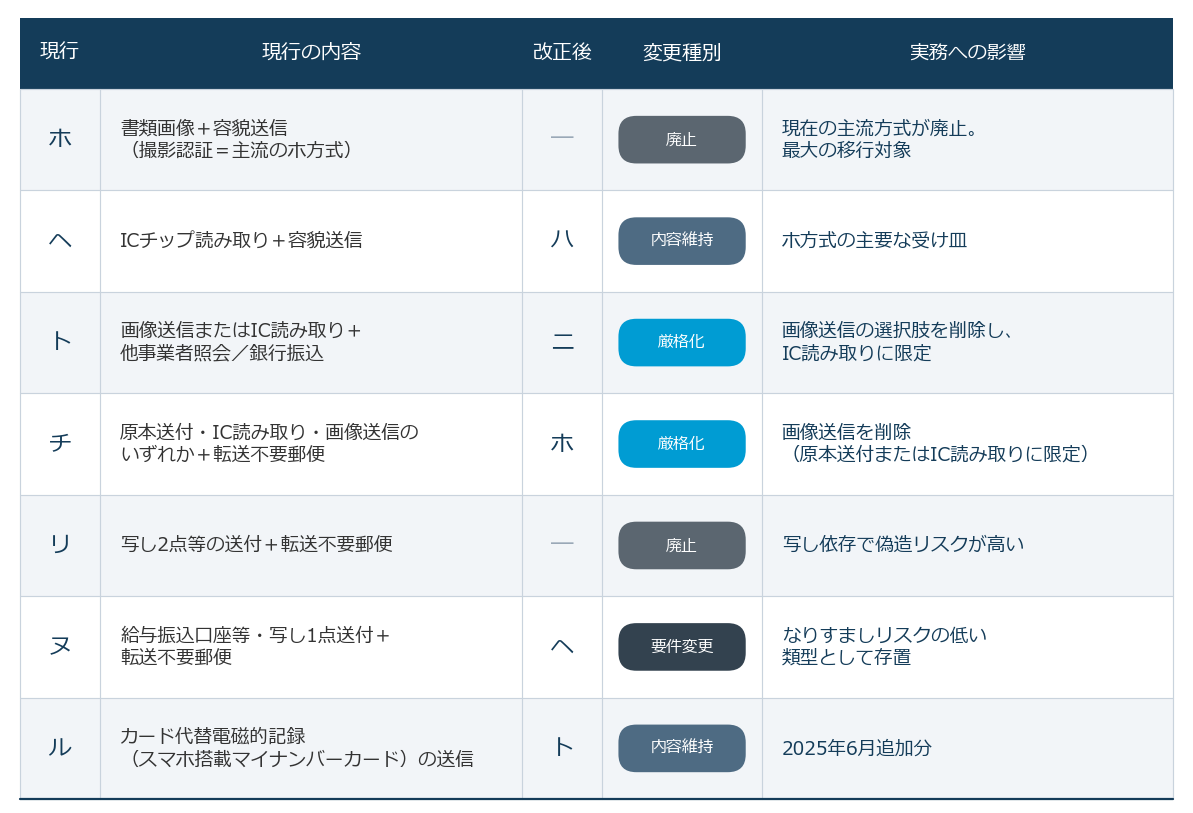The image size is (1193, 813).
Task: Click the 改正後 cell ホ in the チ row
Action: (562, 443)
